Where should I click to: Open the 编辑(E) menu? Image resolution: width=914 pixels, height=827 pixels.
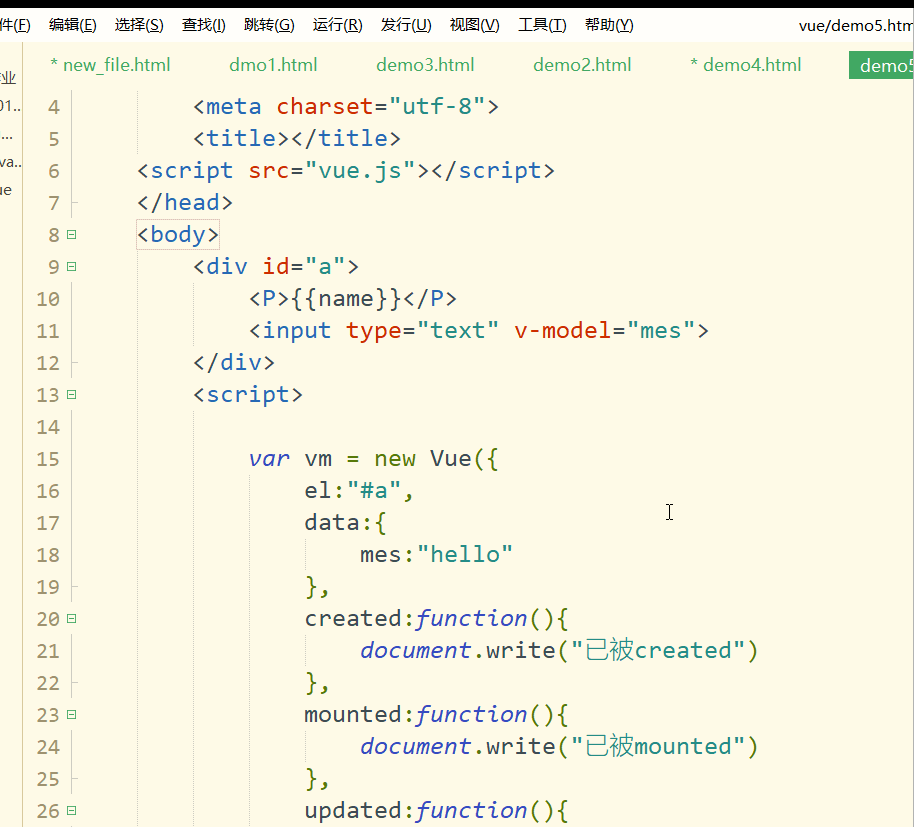pos(73,25)
